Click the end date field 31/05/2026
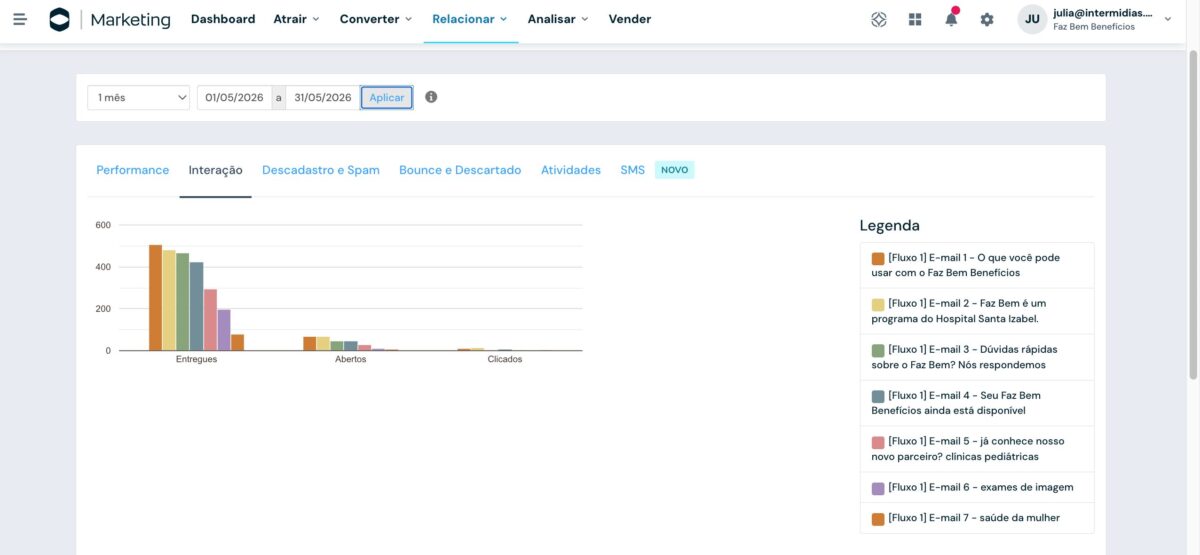Screen dimensions: 1200x555 pos(322,97)
